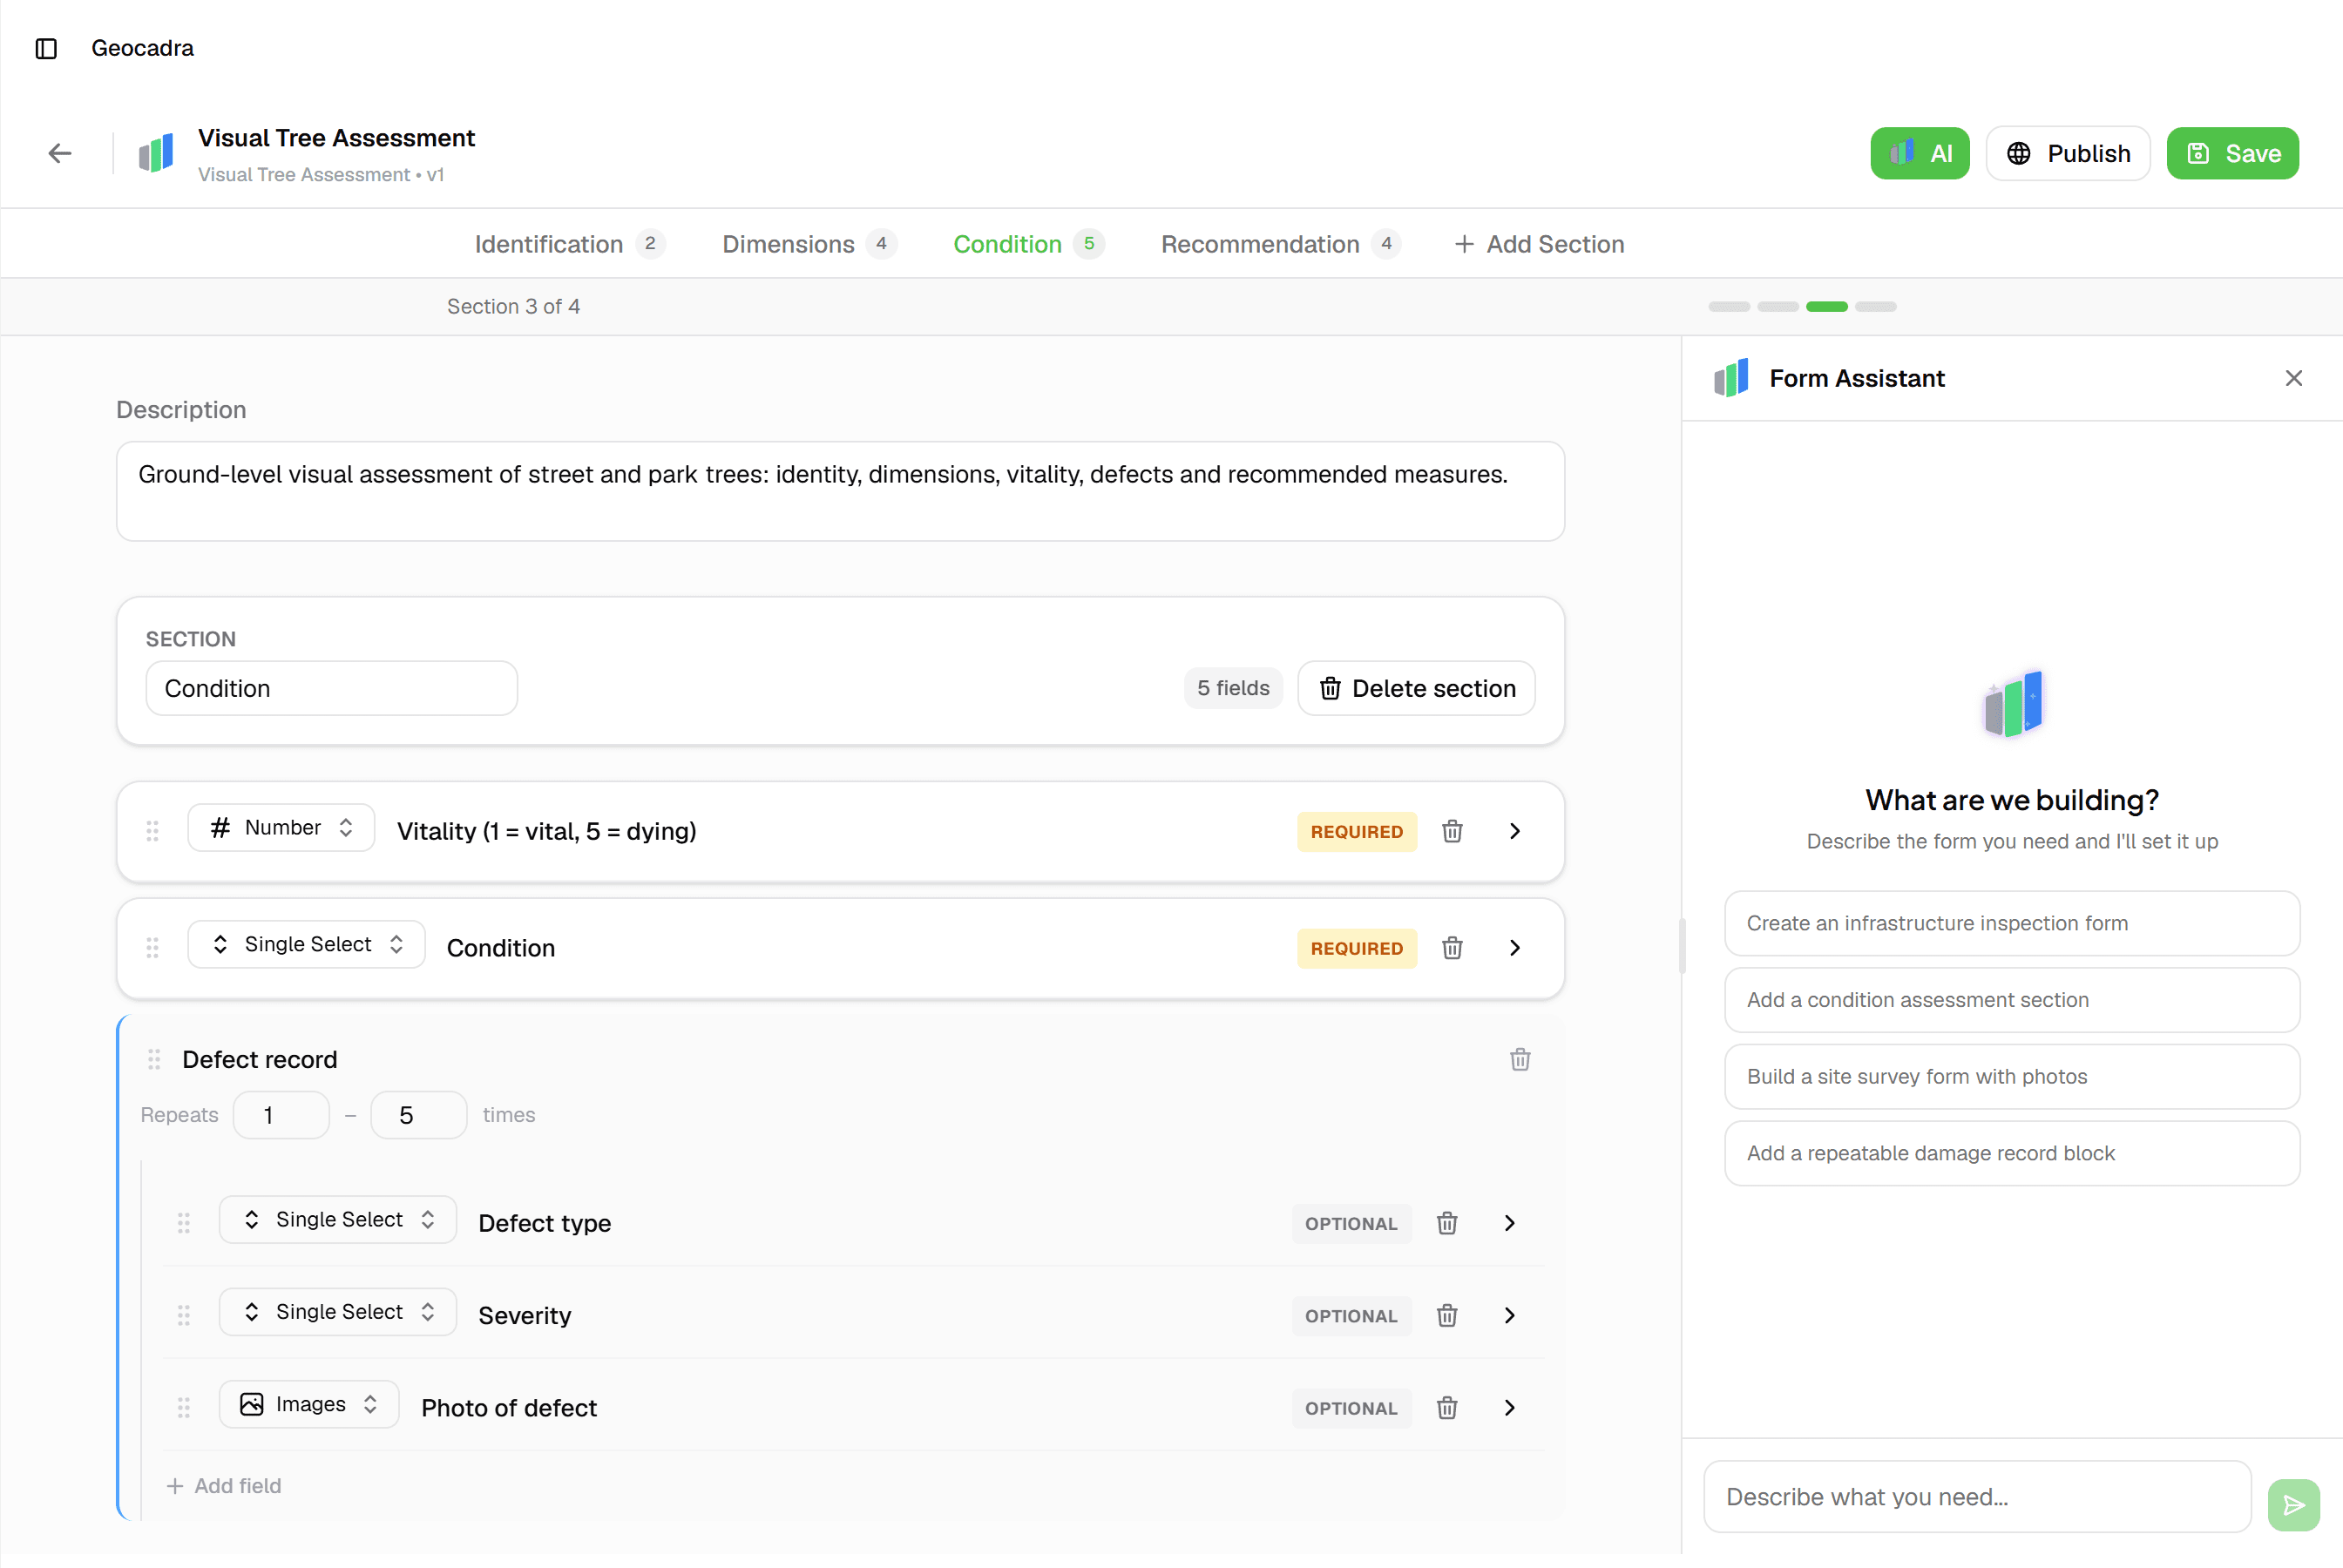Grab the Defect type drag handle
Image resolution: width=2343 pixels, height=1568 pixels.
[x=184, y=1223]
